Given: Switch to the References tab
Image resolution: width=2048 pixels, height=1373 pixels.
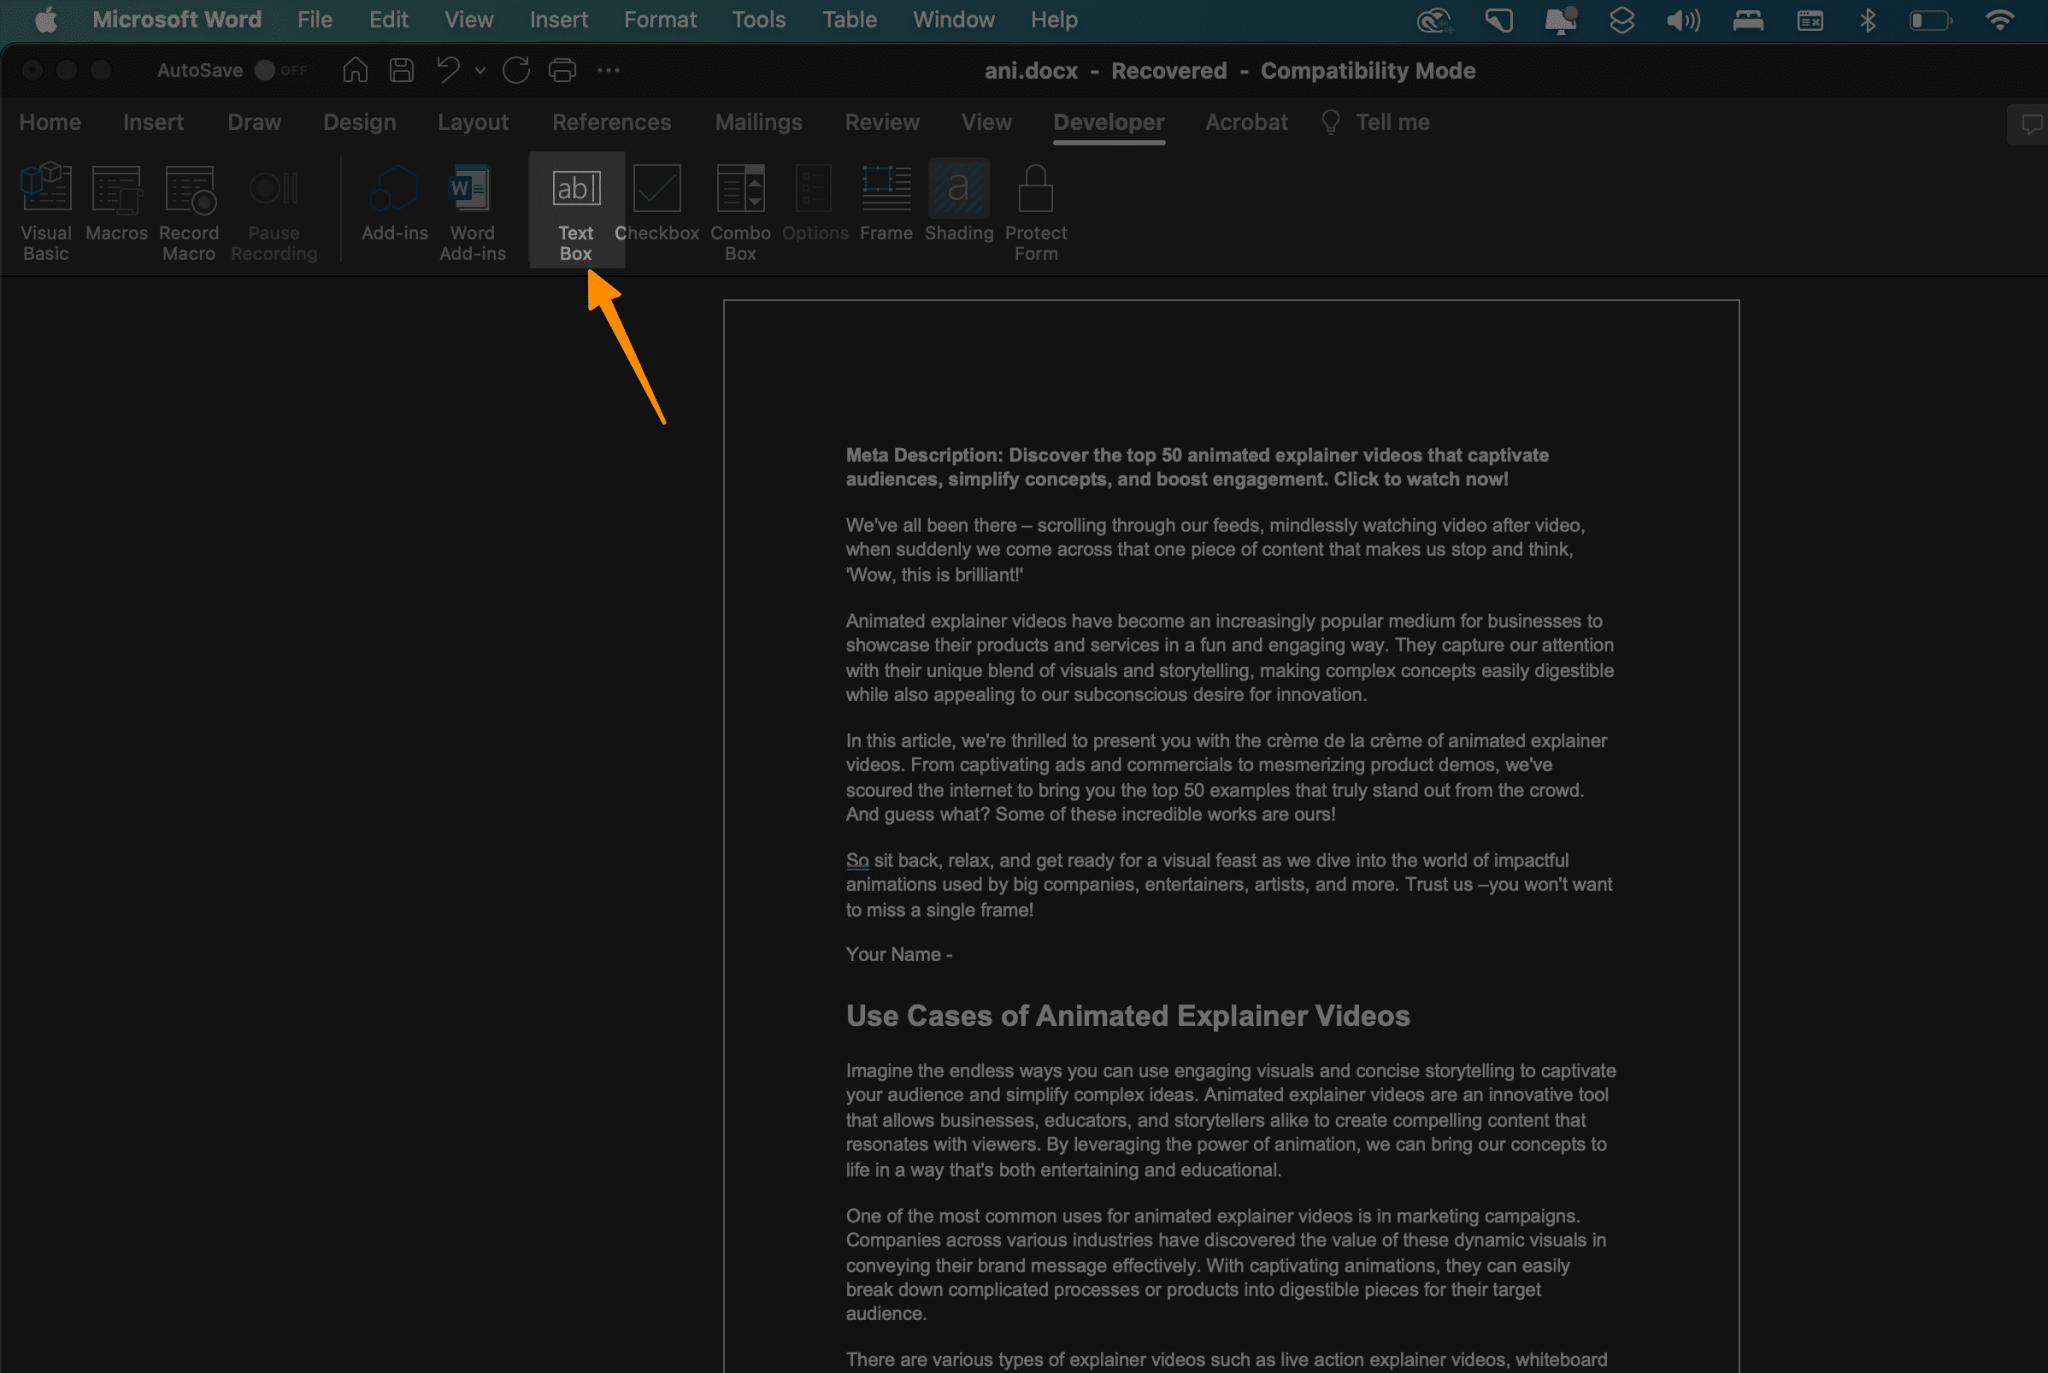Looking at the screenshot, I should pos(610,123).
